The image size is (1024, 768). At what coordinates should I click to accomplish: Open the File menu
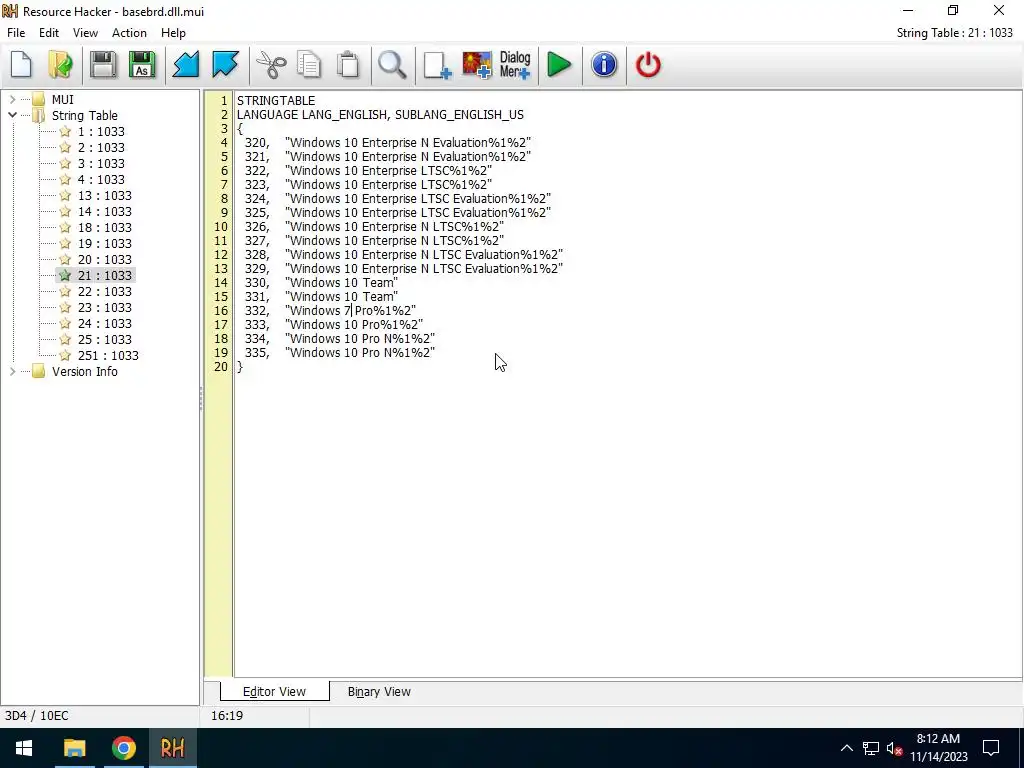[x=16, y=33]
